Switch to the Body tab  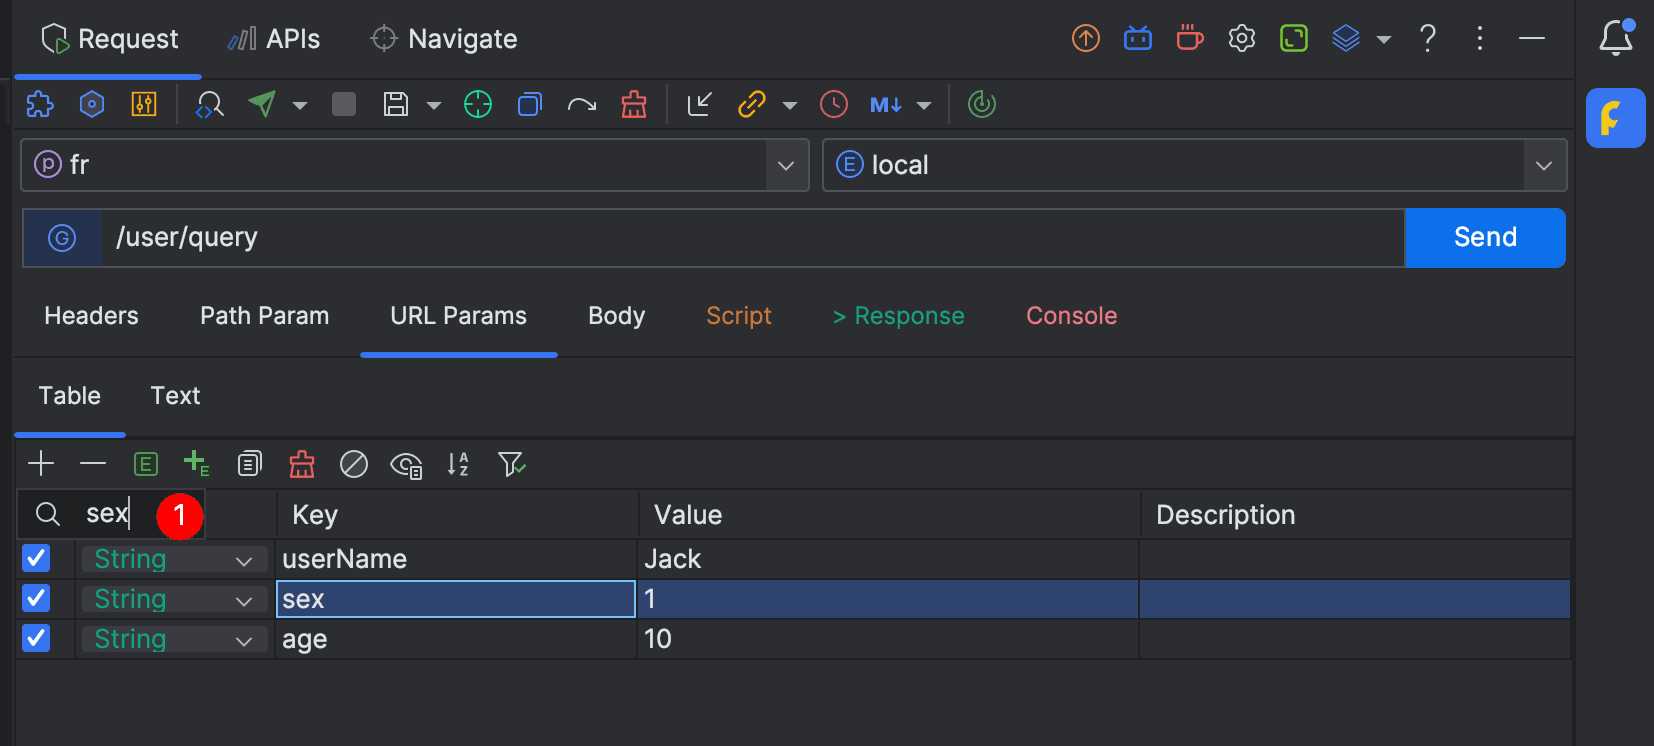616,316
